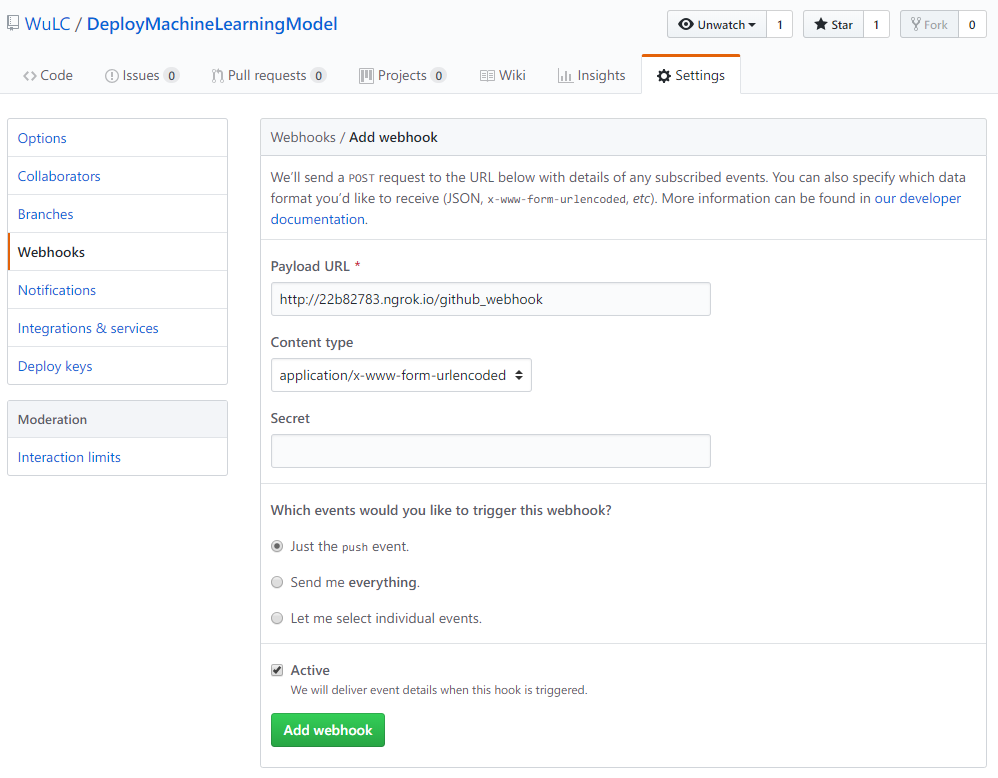Click the Settings gear icon
Screen dimensions: 998x778
point(664,76)
